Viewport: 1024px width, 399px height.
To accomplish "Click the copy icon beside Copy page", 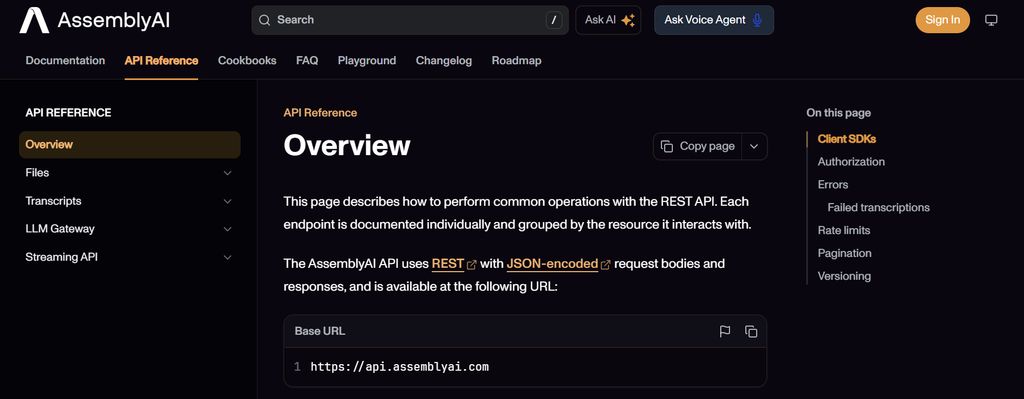I will click(x=667, y=146).
